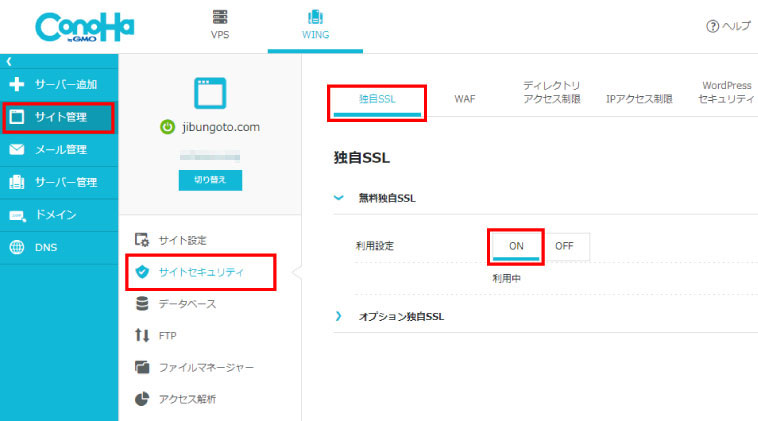Turn 無料独自SSL setting ON
This screenshot has width=758, height=421.
point(516,246)
